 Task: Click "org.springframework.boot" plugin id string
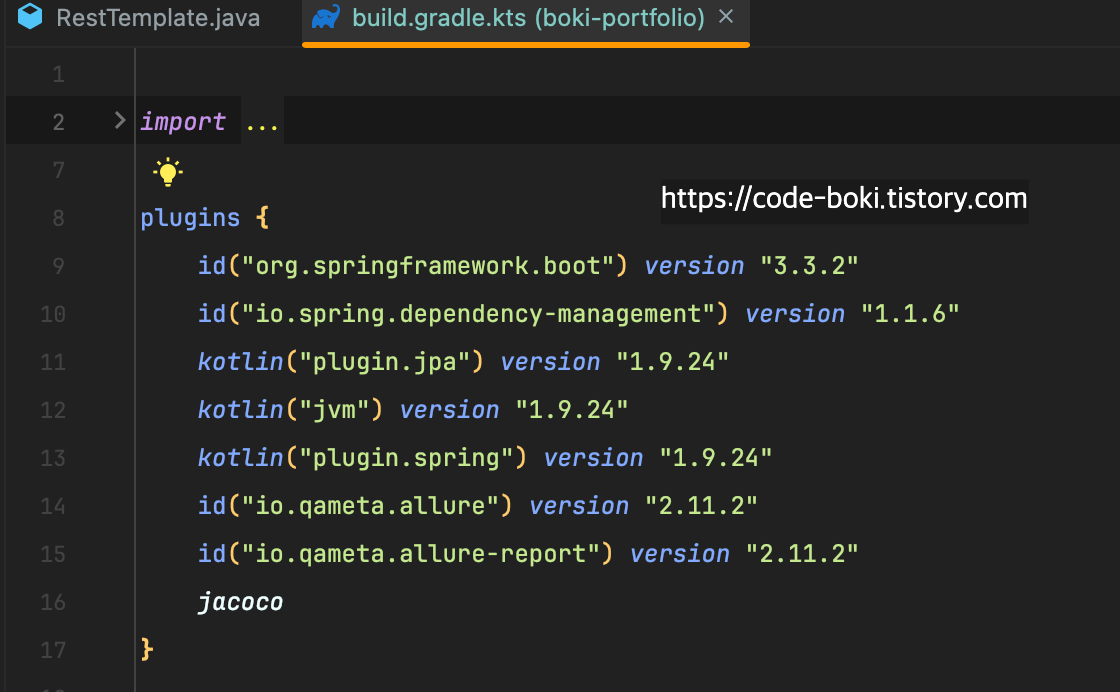pyautogui.click(x=428, y=266)
